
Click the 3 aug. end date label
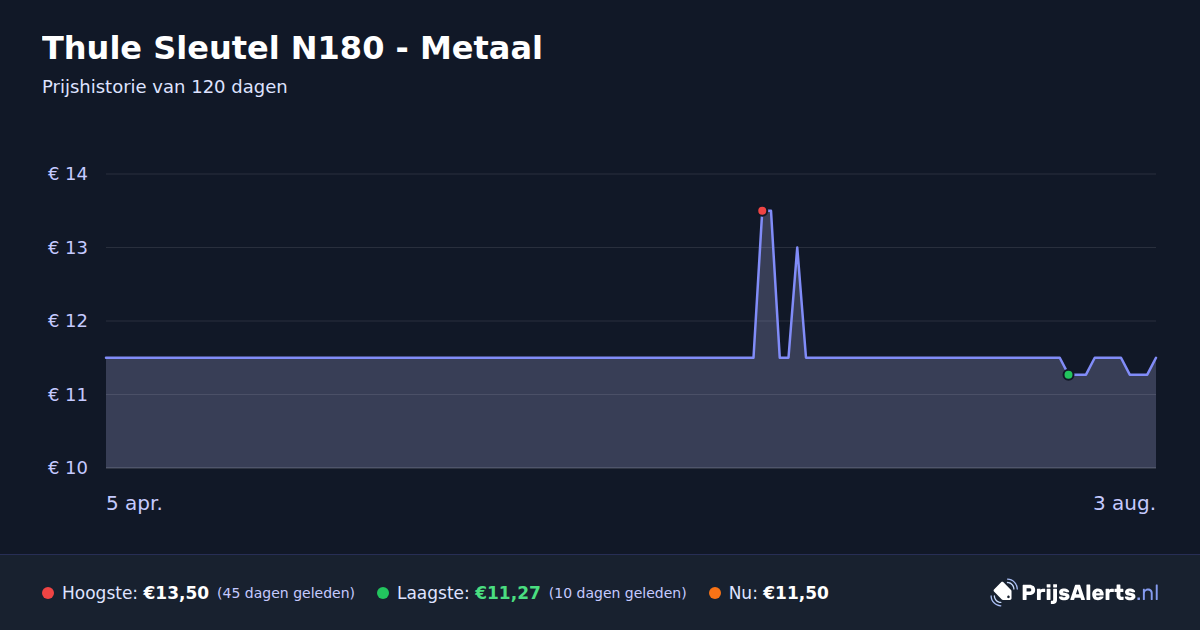point(1124,504)
